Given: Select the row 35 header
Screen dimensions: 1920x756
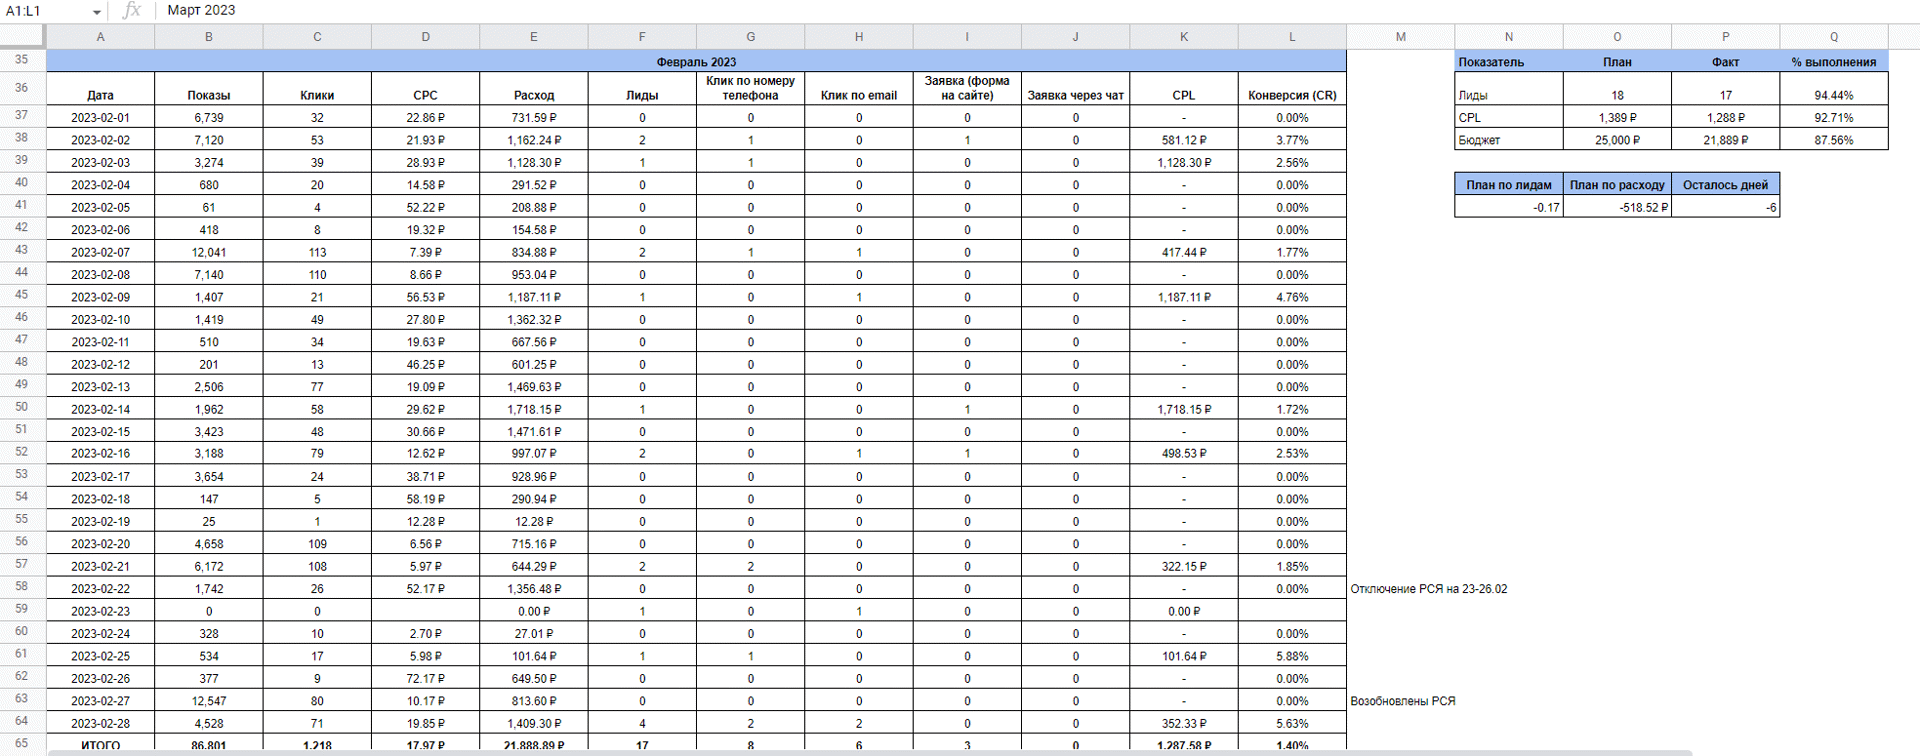Looking at the screenshot, I should (22, 60).
